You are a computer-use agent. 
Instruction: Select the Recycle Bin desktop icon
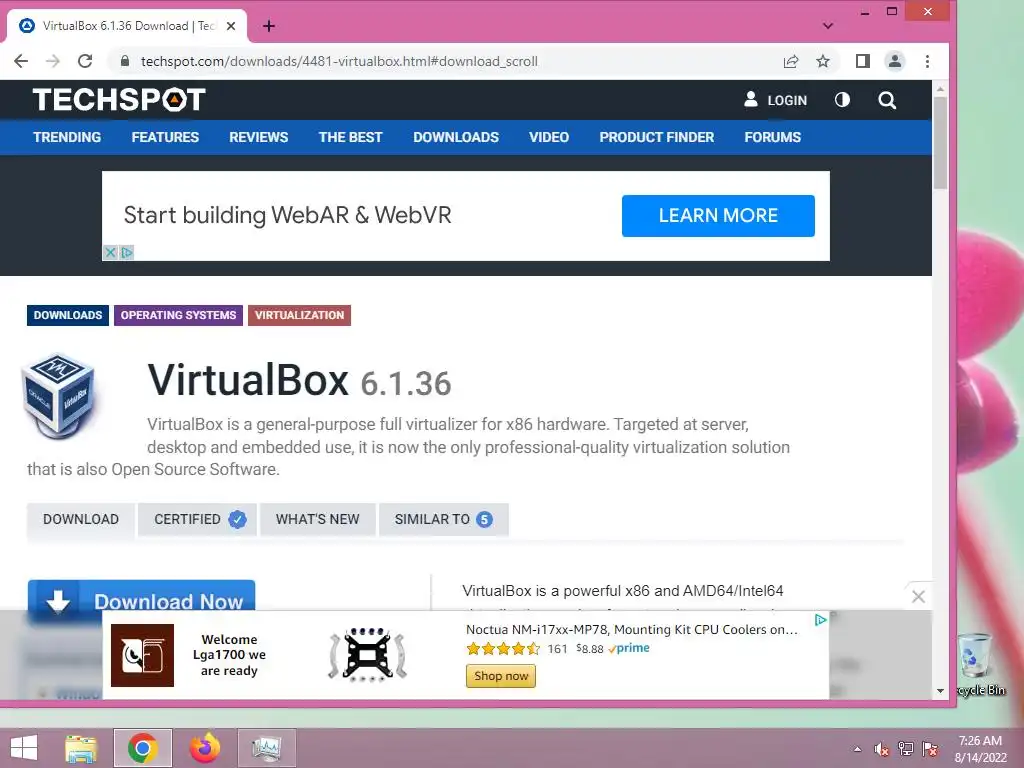(980, 664)
